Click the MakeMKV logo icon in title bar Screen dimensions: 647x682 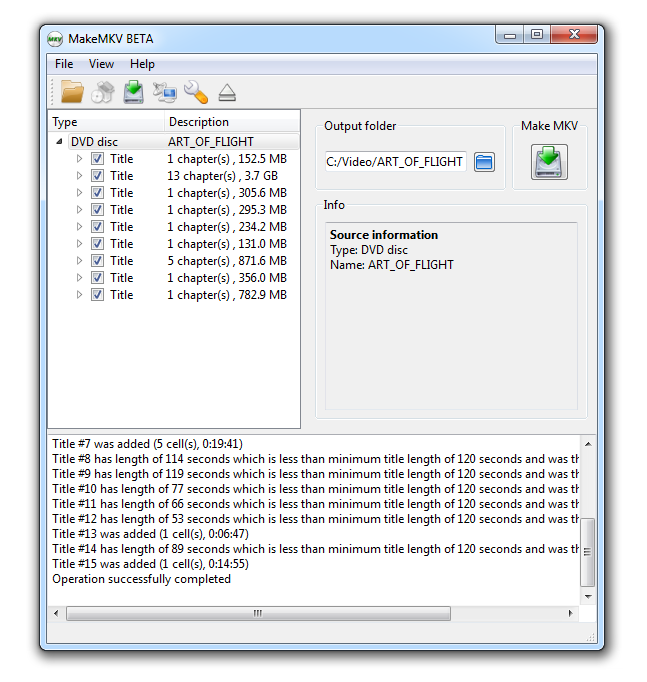pos(55,39)
